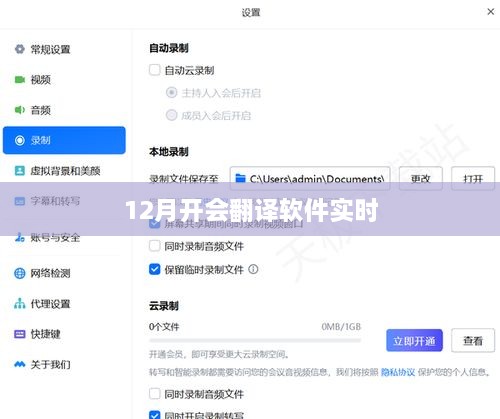The image size is (500, 419).
Task: Click the gear icon for 常规设置
Action: 20,49
